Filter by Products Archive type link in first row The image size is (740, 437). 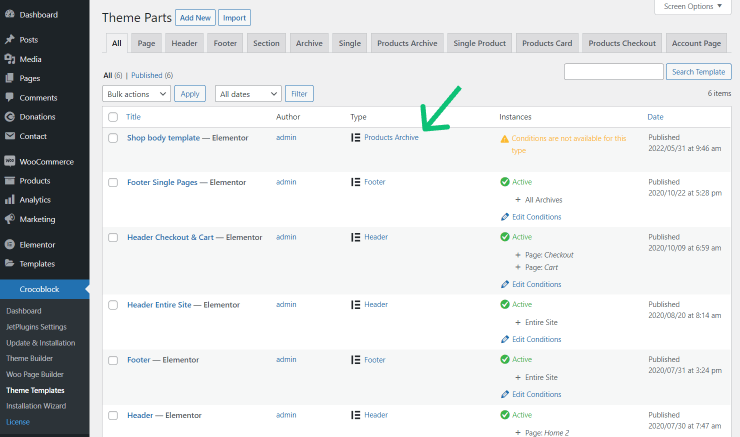click(x=391, y=137)
